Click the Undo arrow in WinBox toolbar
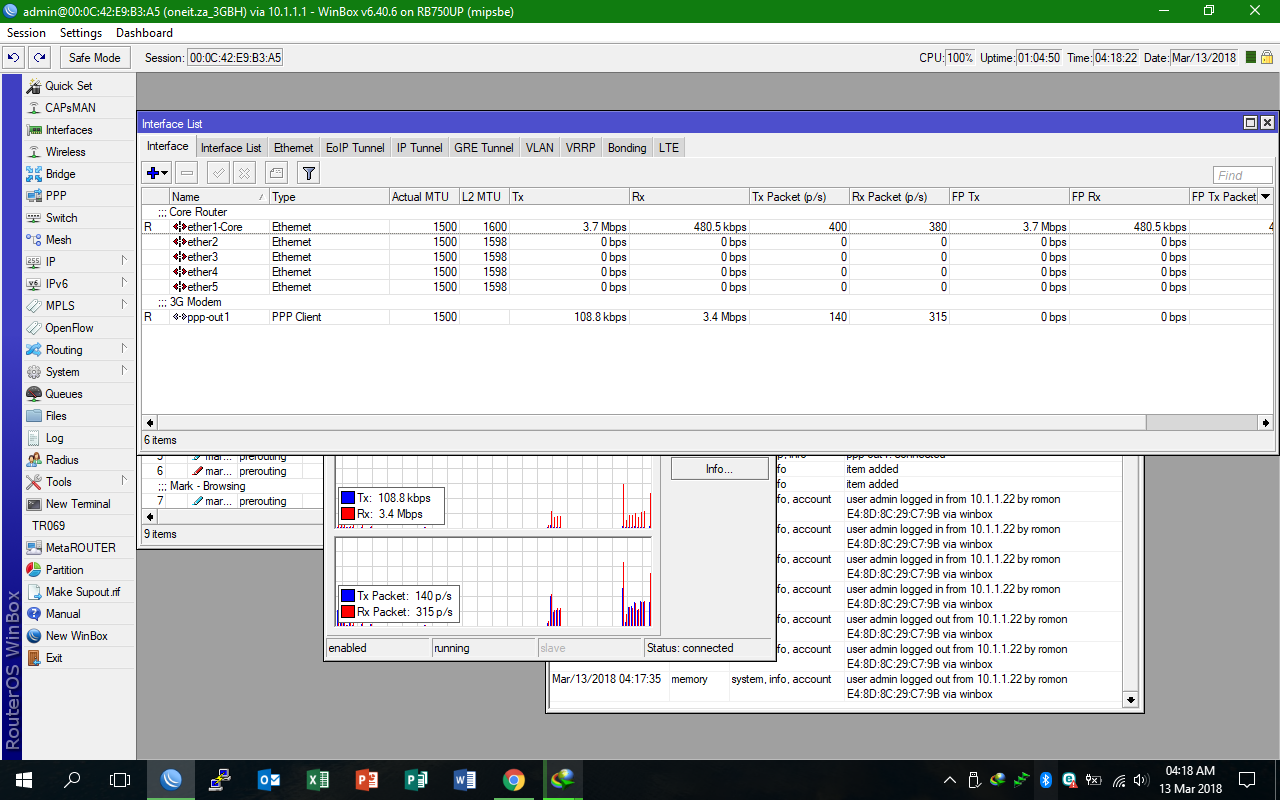 (x=14, y=58)
